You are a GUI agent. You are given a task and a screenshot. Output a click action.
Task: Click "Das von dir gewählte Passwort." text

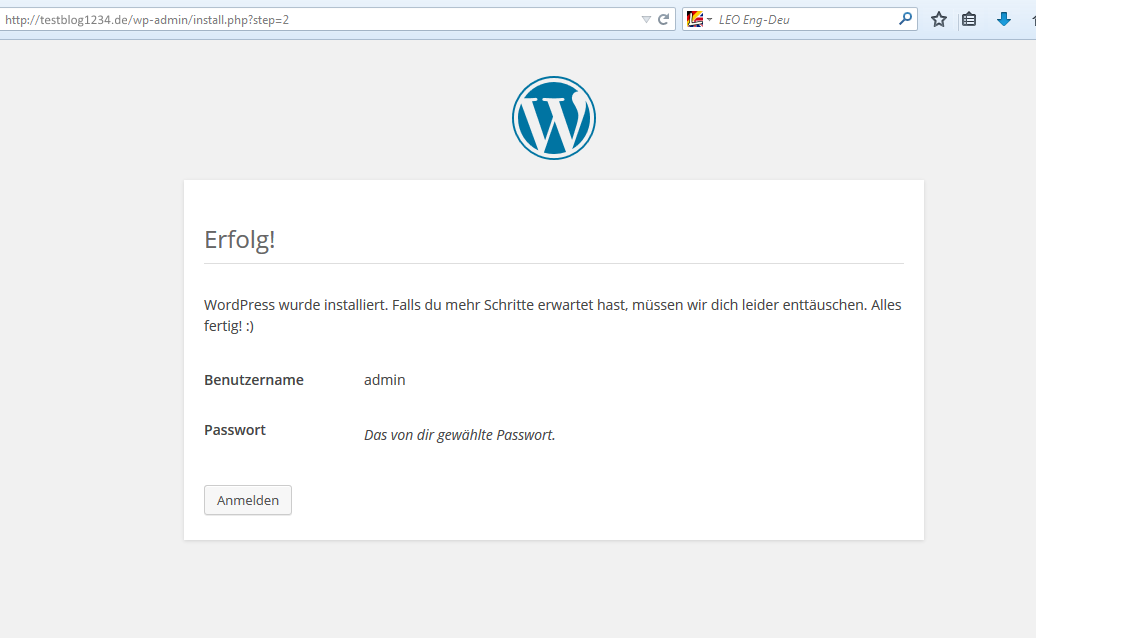[x=459, y=435]
